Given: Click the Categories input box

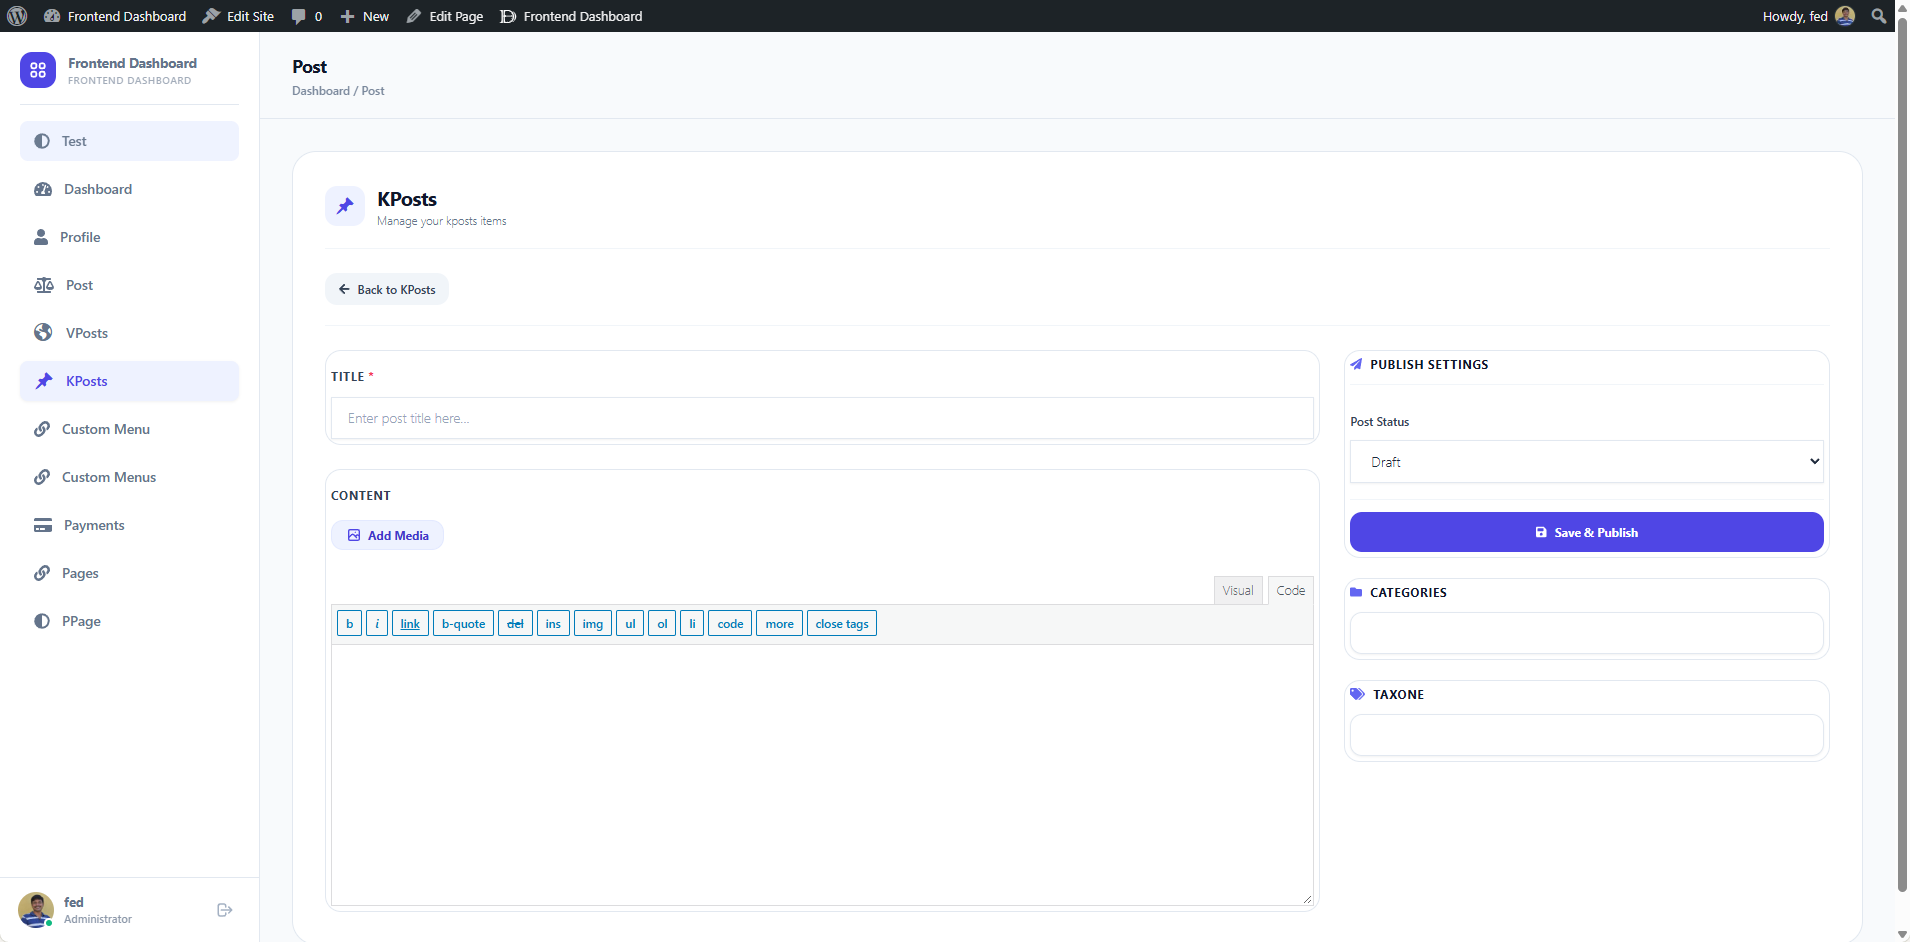Looking at the screenshot, I should click(x=1587, y=633).
